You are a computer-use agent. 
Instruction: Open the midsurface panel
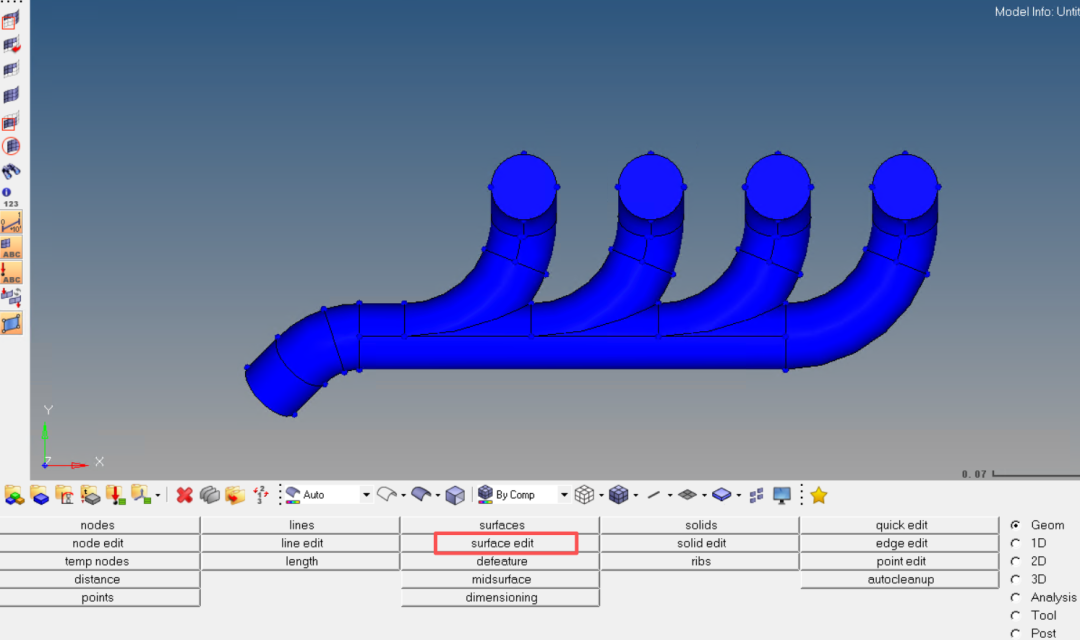click(501, 579)
